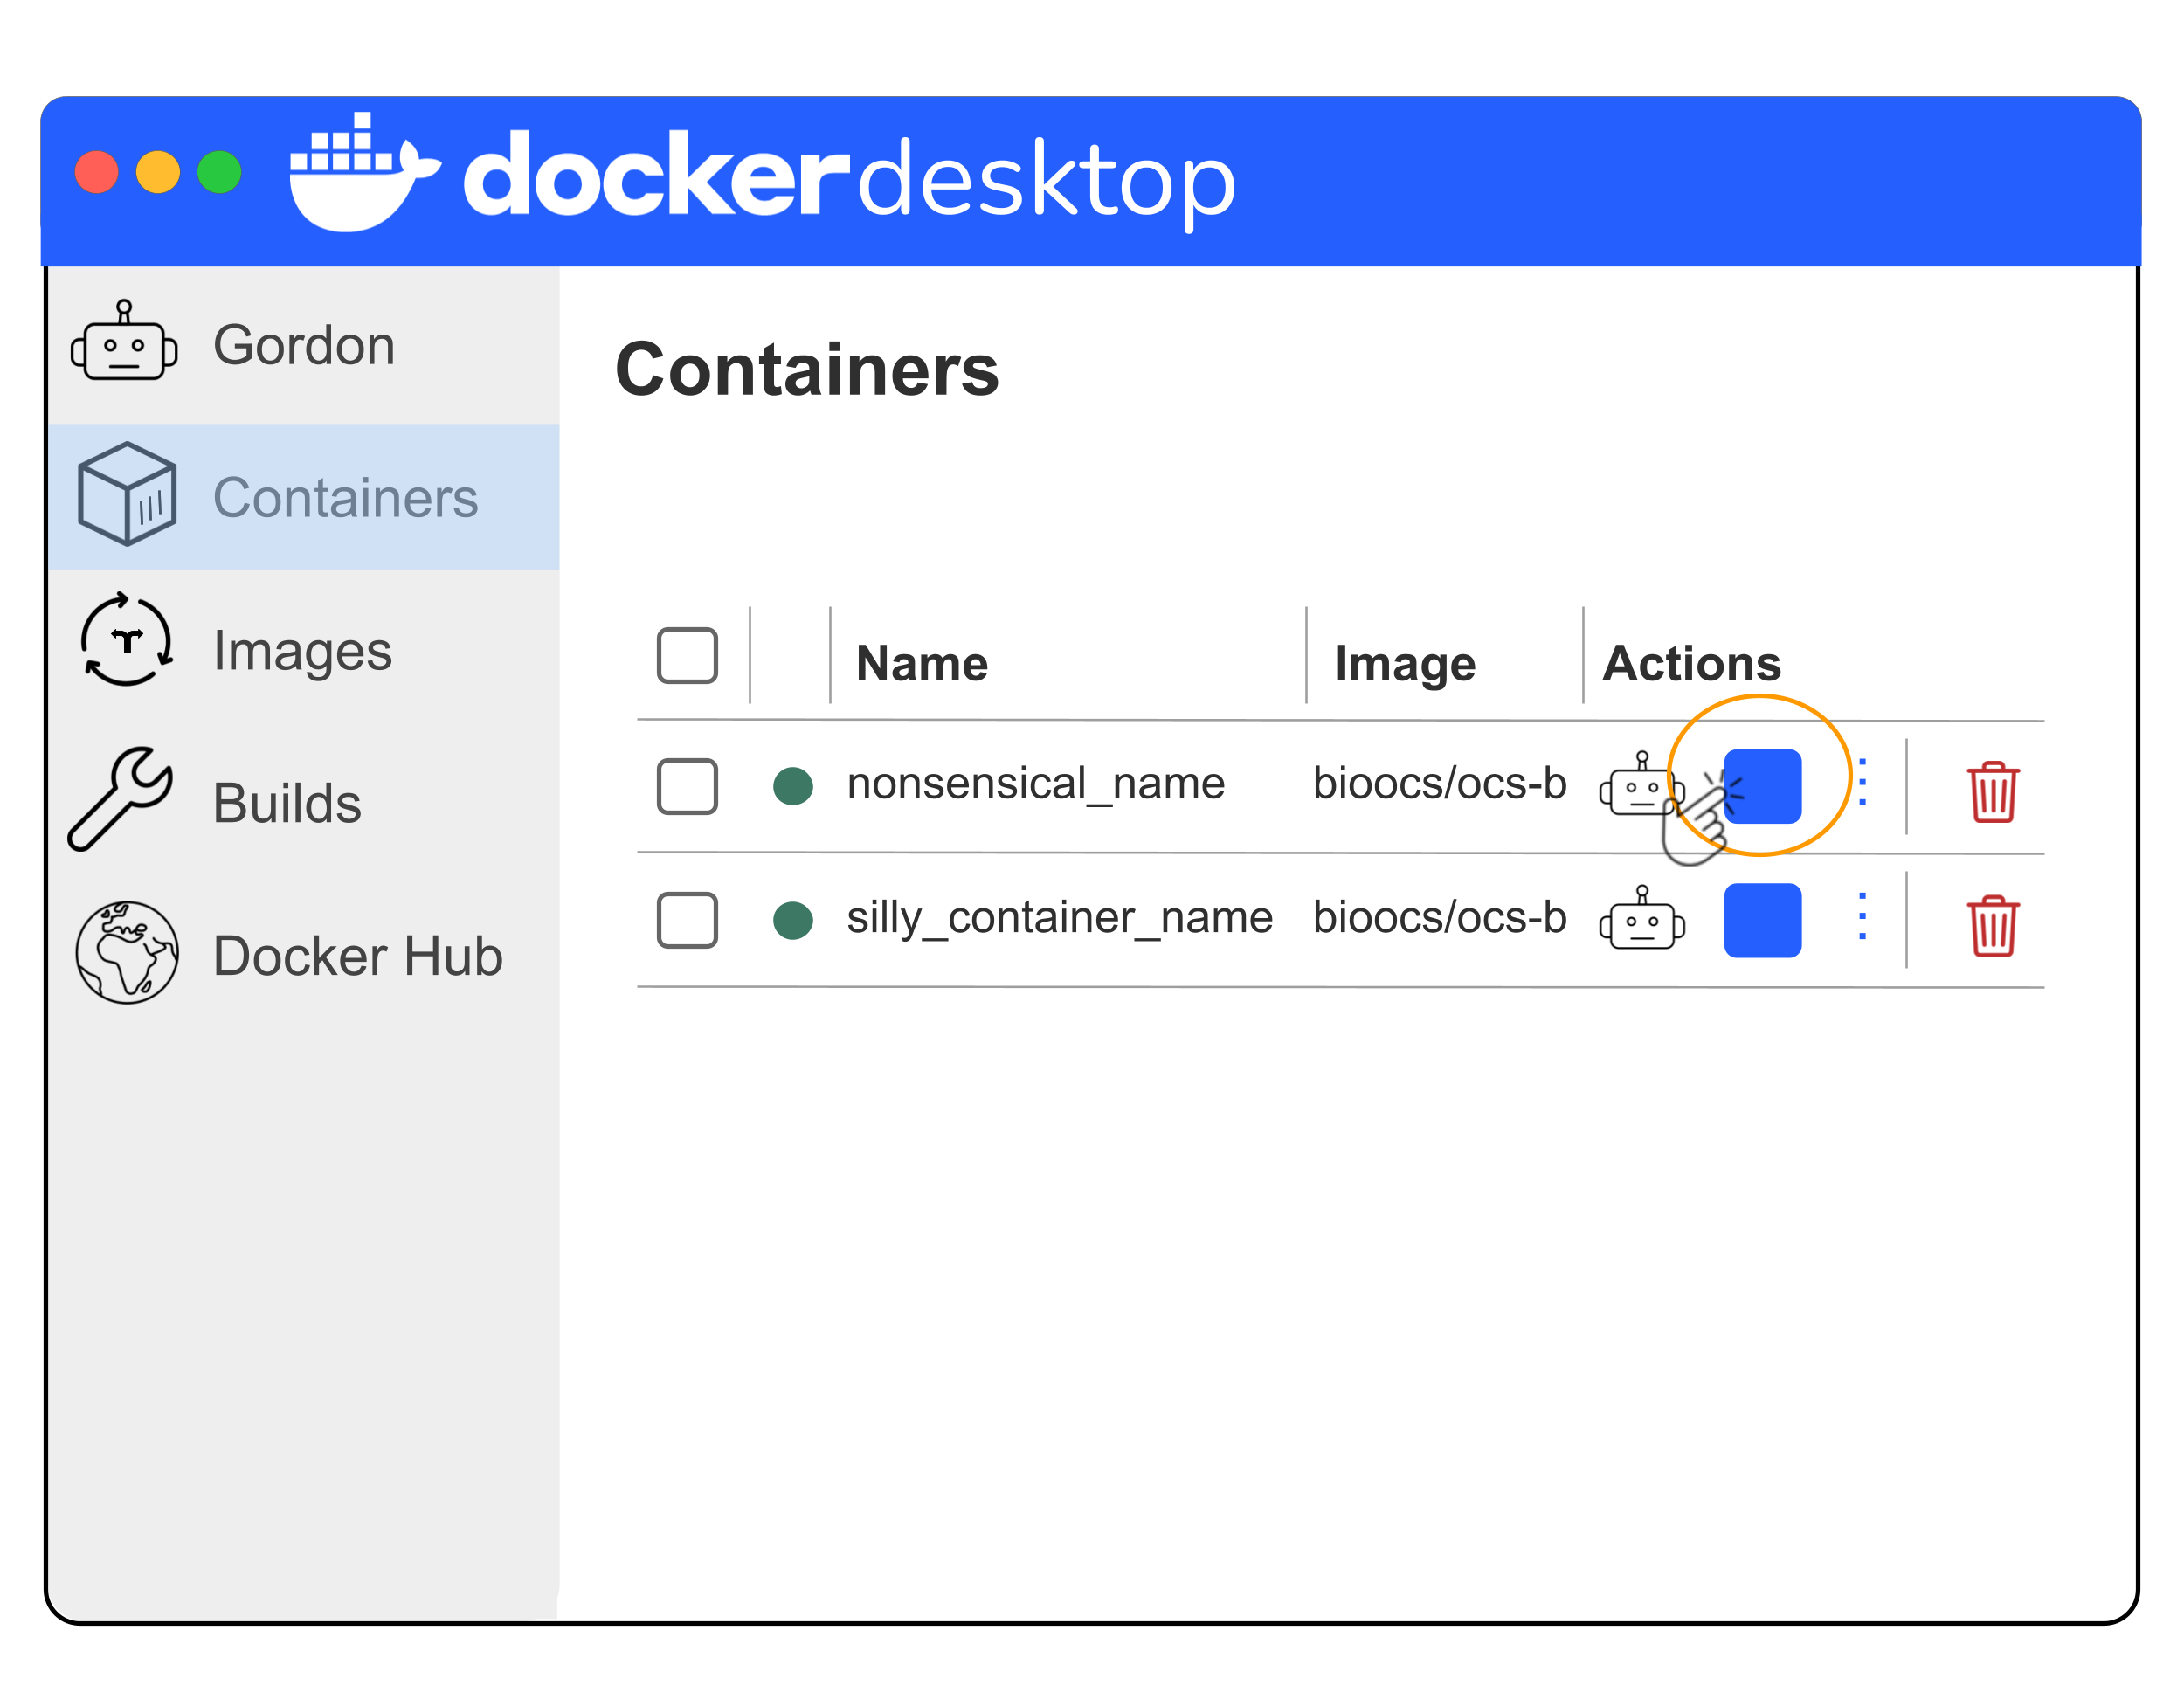Open Builds section in sidebar
Screen dimensions: 2184x1706
(303, 802)
